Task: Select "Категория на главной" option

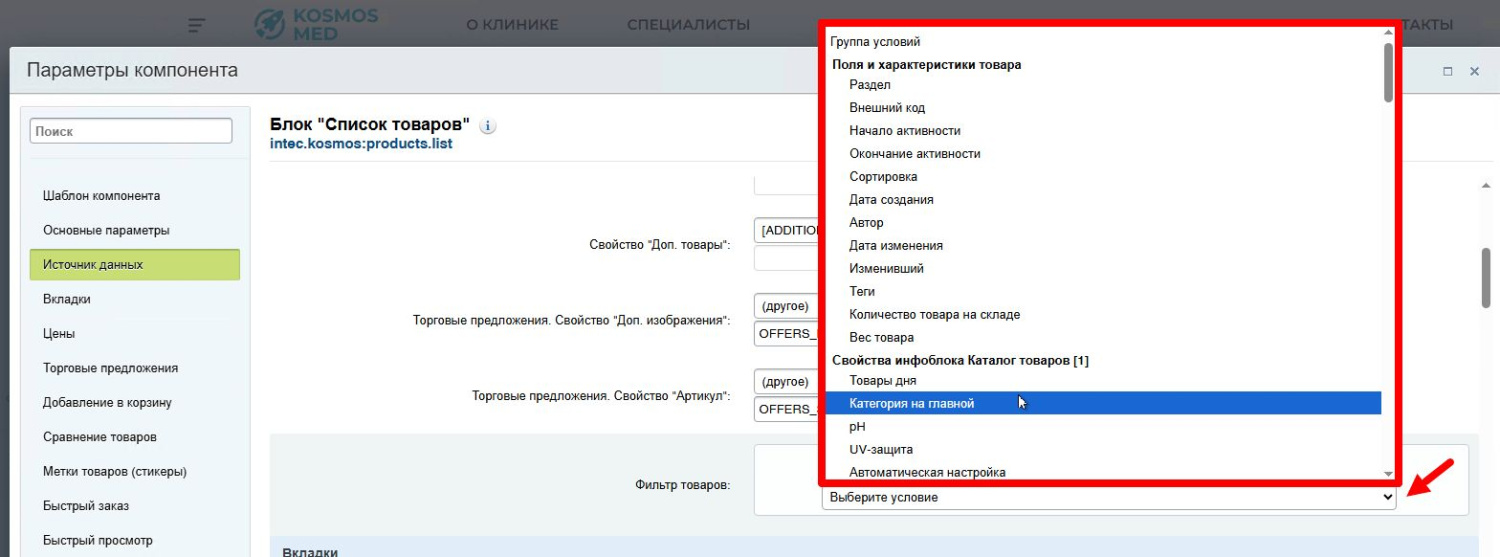Action: coord(911,403)
